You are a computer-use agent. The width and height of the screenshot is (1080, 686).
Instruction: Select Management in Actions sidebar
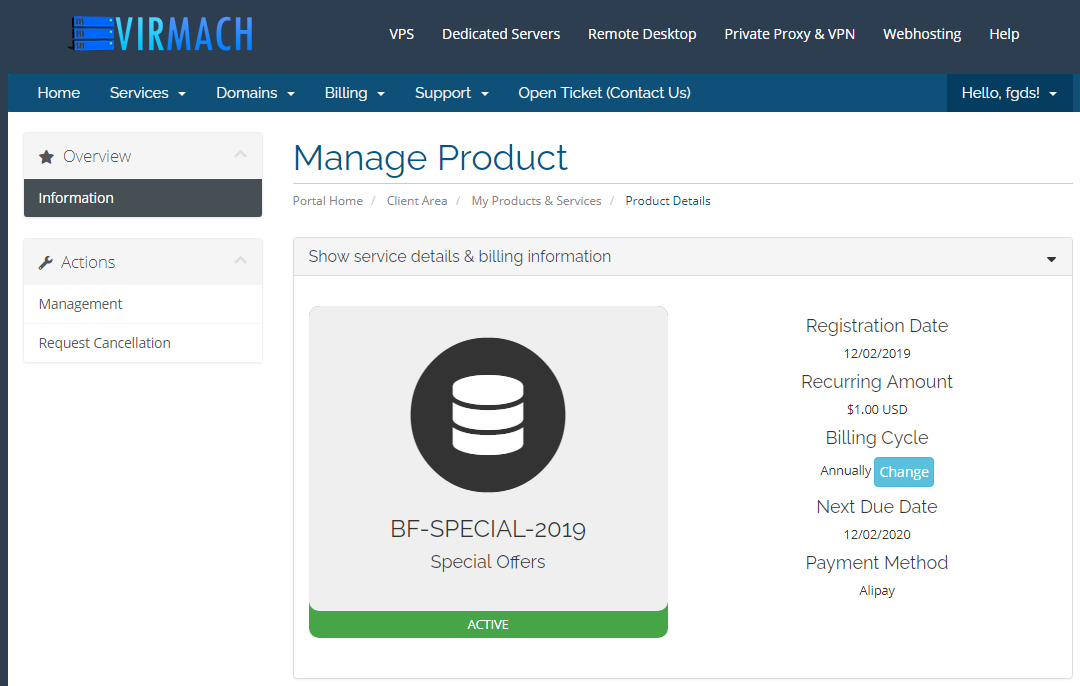pos(81,304)
